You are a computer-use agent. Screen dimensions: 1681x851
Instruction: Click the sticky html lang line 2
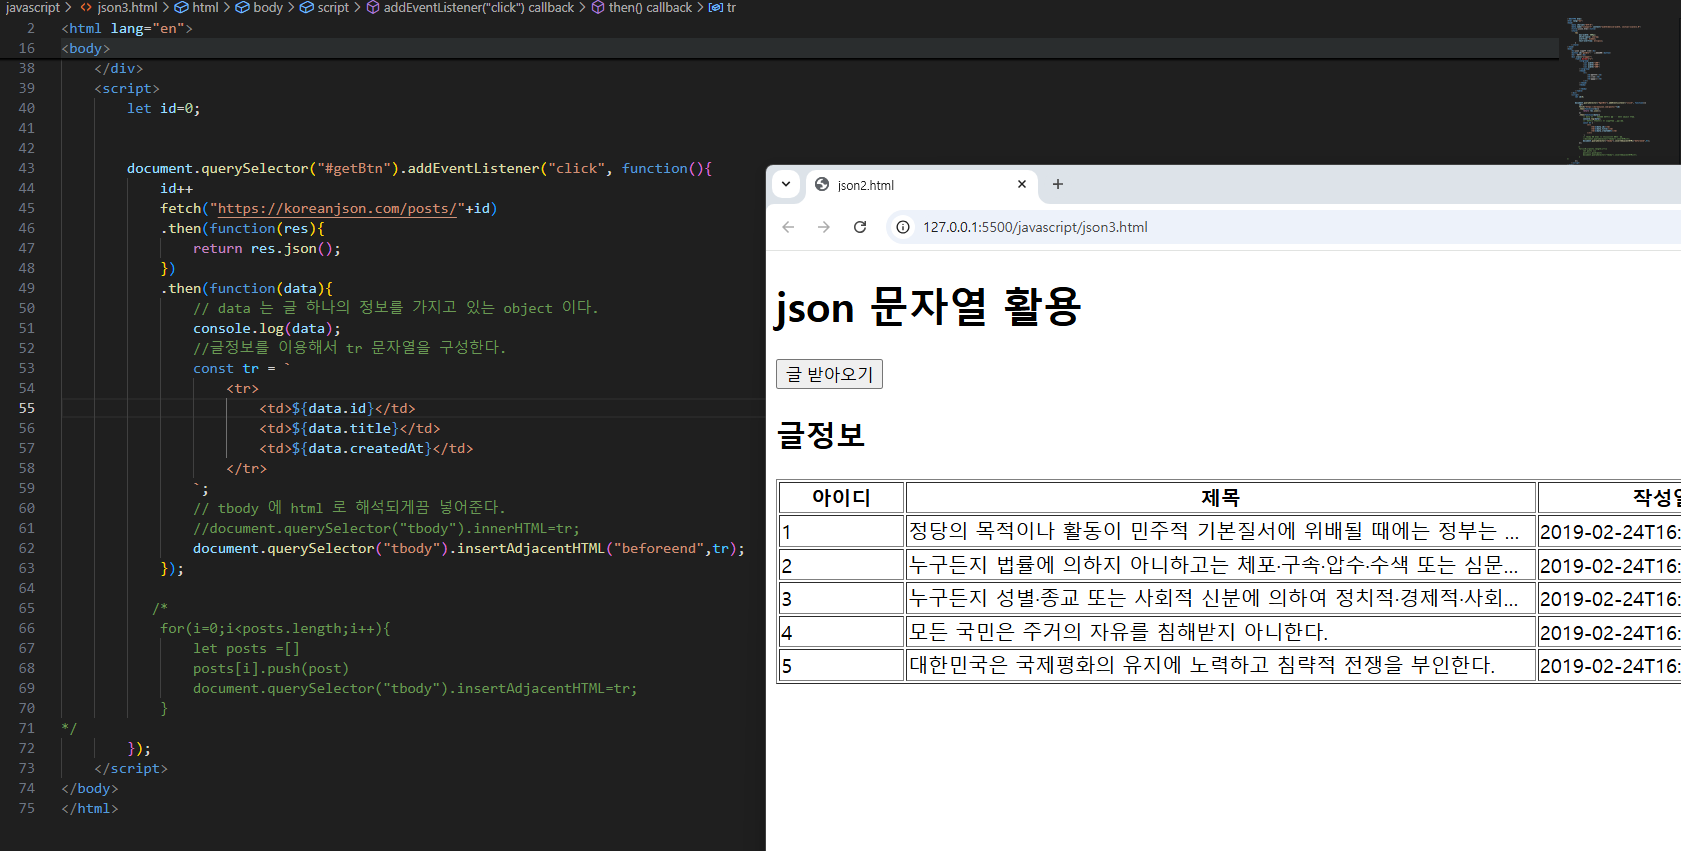tap(127, 28)
